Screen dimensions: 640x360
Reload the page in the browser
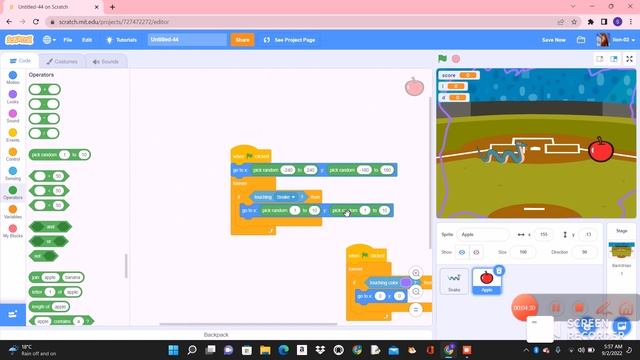point(36,22)
